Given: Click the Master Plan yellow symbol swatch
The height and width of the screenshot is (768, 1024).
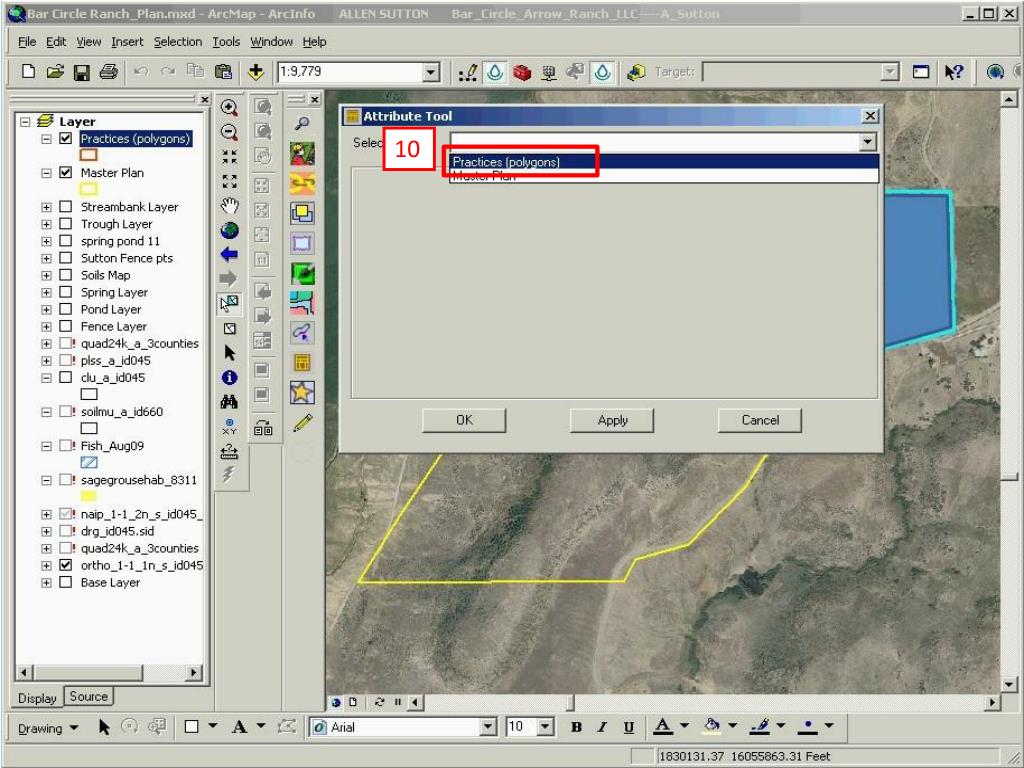Looking at the screenshot, I should (88, 189).
